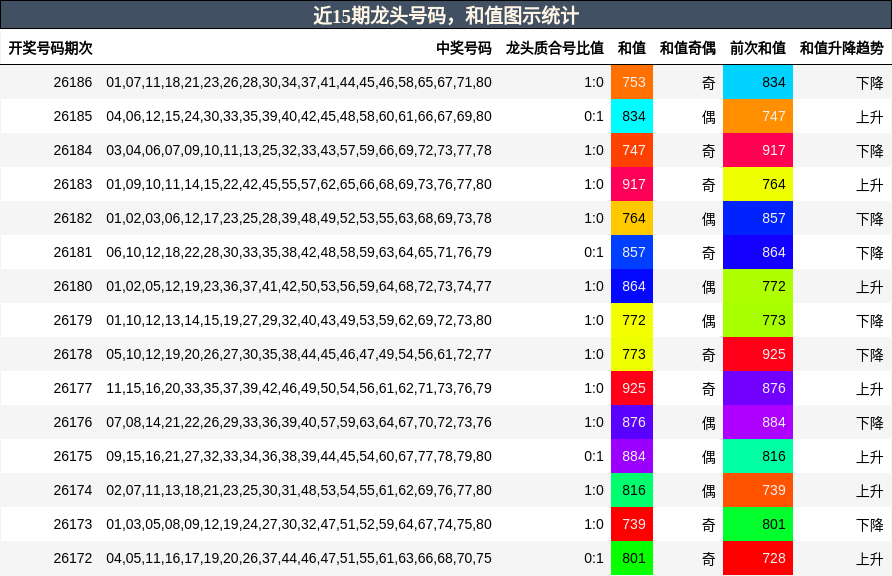The width and height of the screenshot is (892, 576).
Task: Click the 上升 trend in row 26172
Action: click(870, 559)
